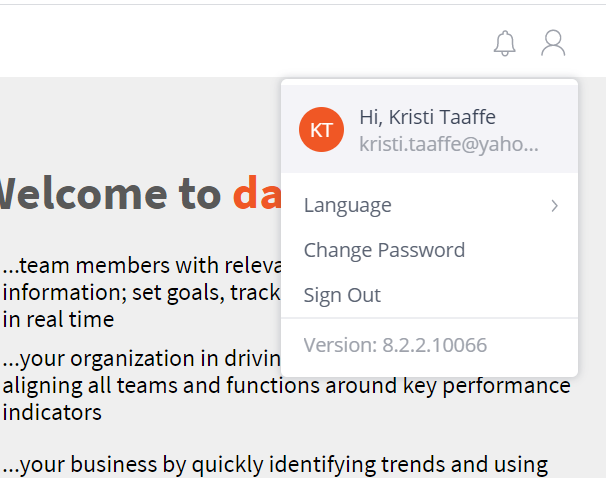Viewport: 606px width, 478px height.
Task: Click the Hi, Kristi Taaffe greeting
Action: coord(427,117)
